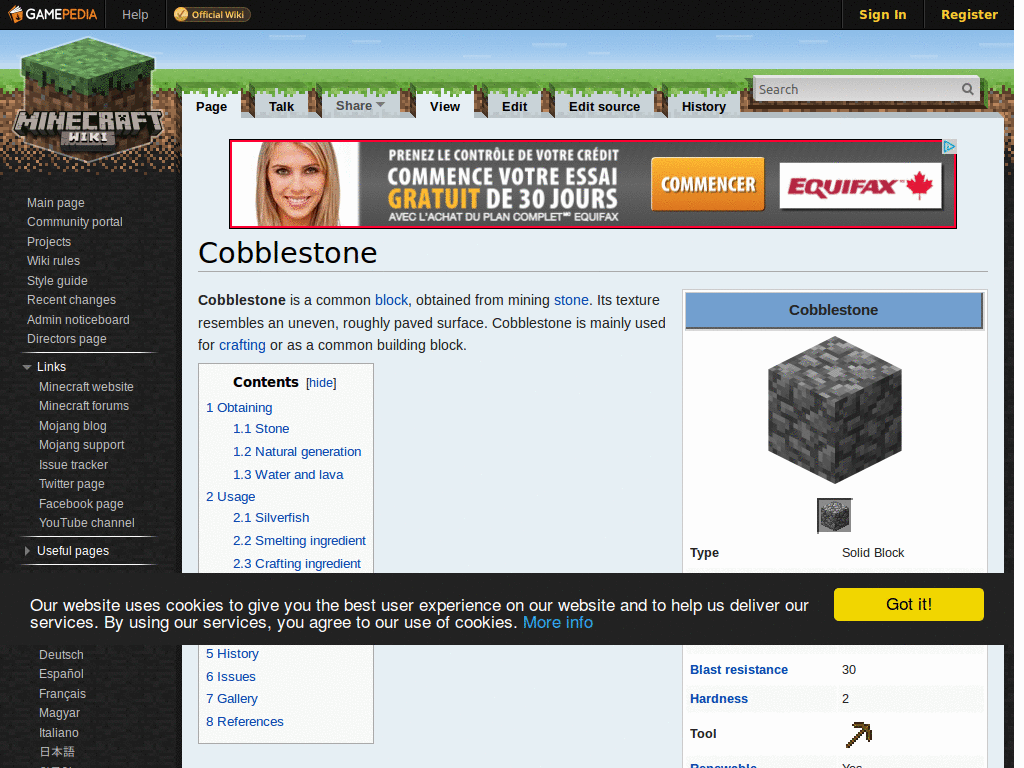Viewport: 1024px width, 768px height.
Task: Open the More info cookie link
Action: pyautogui.click(x=558, y=622)
